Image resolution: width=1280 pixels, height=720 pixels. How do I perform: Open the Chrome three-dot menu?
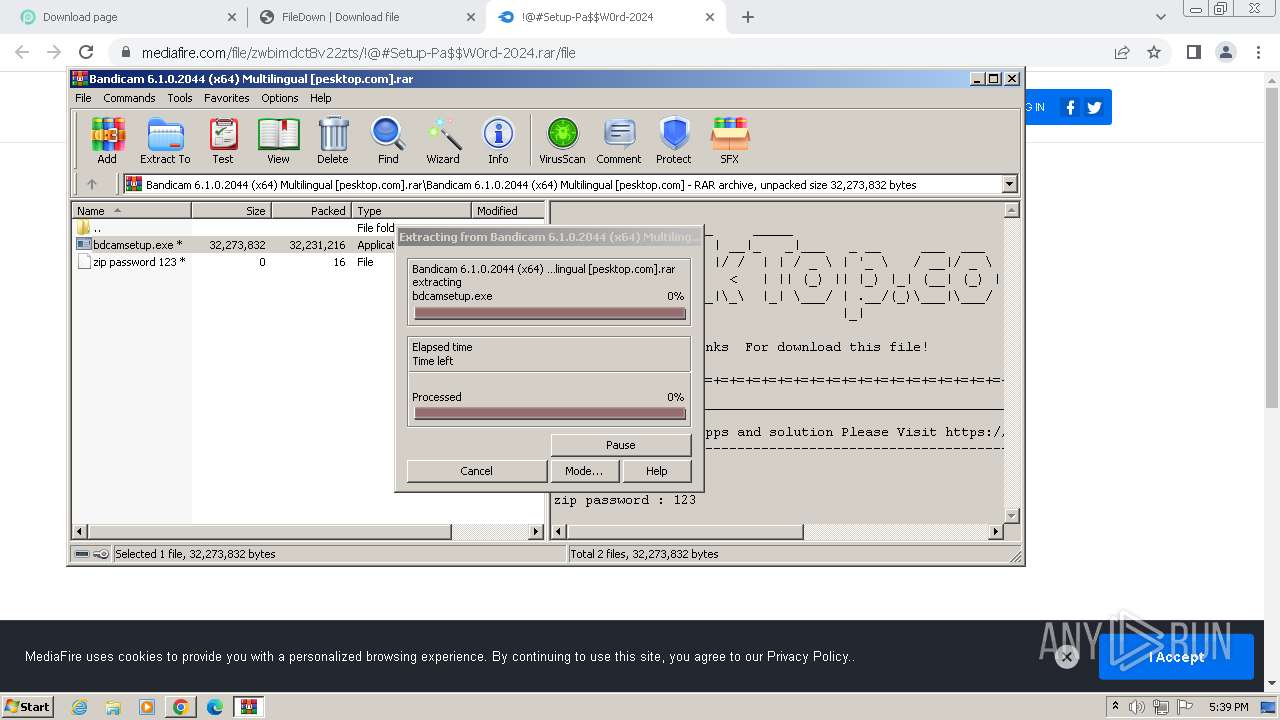[1258, 53]
